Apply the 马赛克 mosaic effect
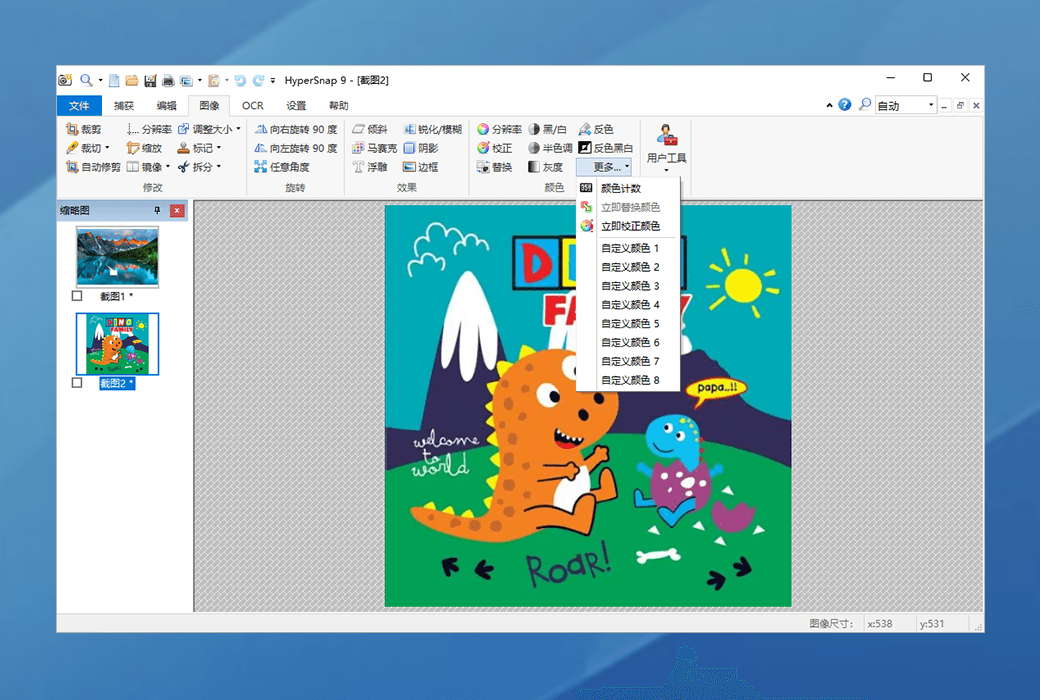The image size is (1040, 700). pyautogui.click(x=358, y=148)
